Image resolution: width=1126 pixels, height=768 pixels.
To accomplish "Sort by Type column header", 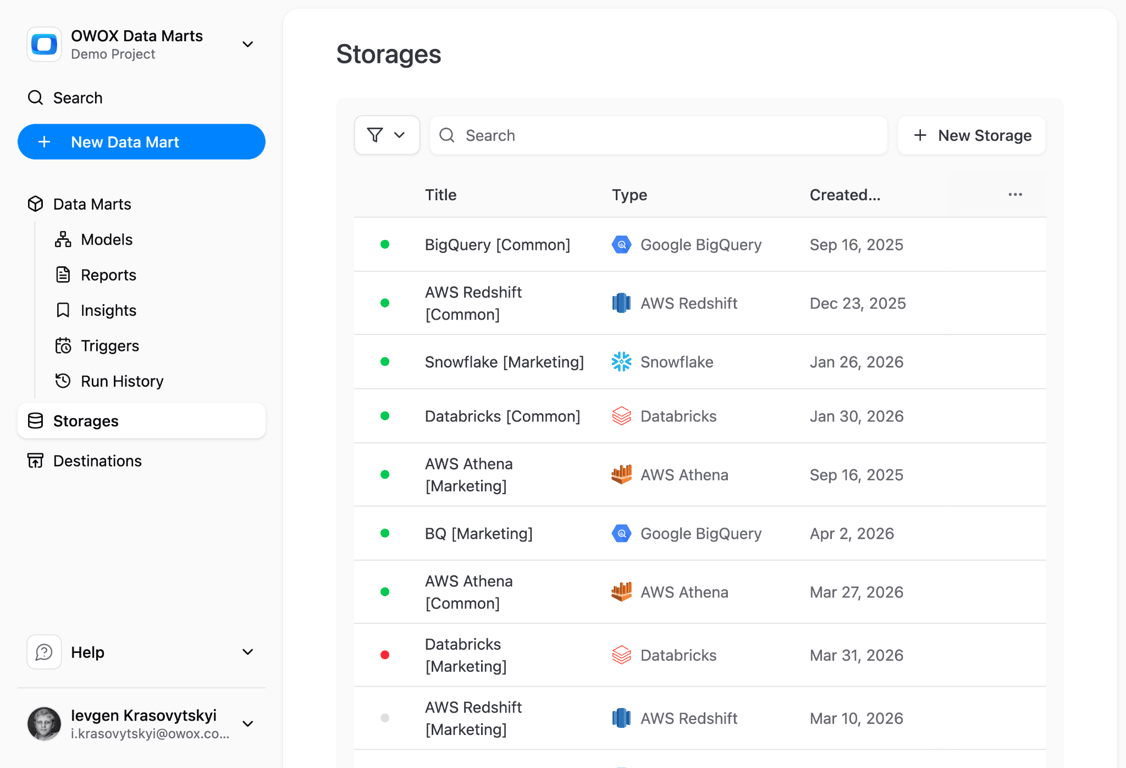I will 630,195.
